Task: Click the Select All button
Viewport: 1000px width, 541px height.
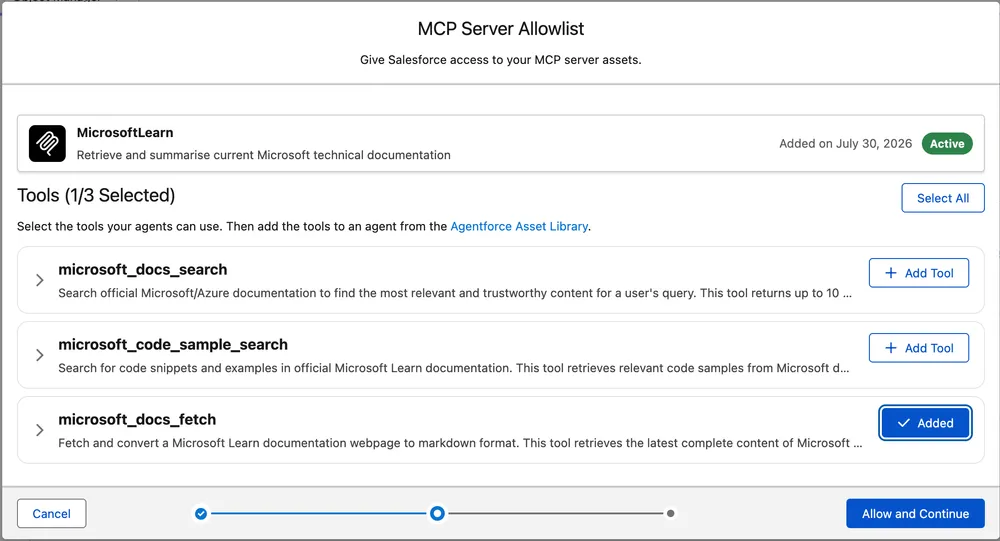Action: pyautogui.click(x=943, y=198)
